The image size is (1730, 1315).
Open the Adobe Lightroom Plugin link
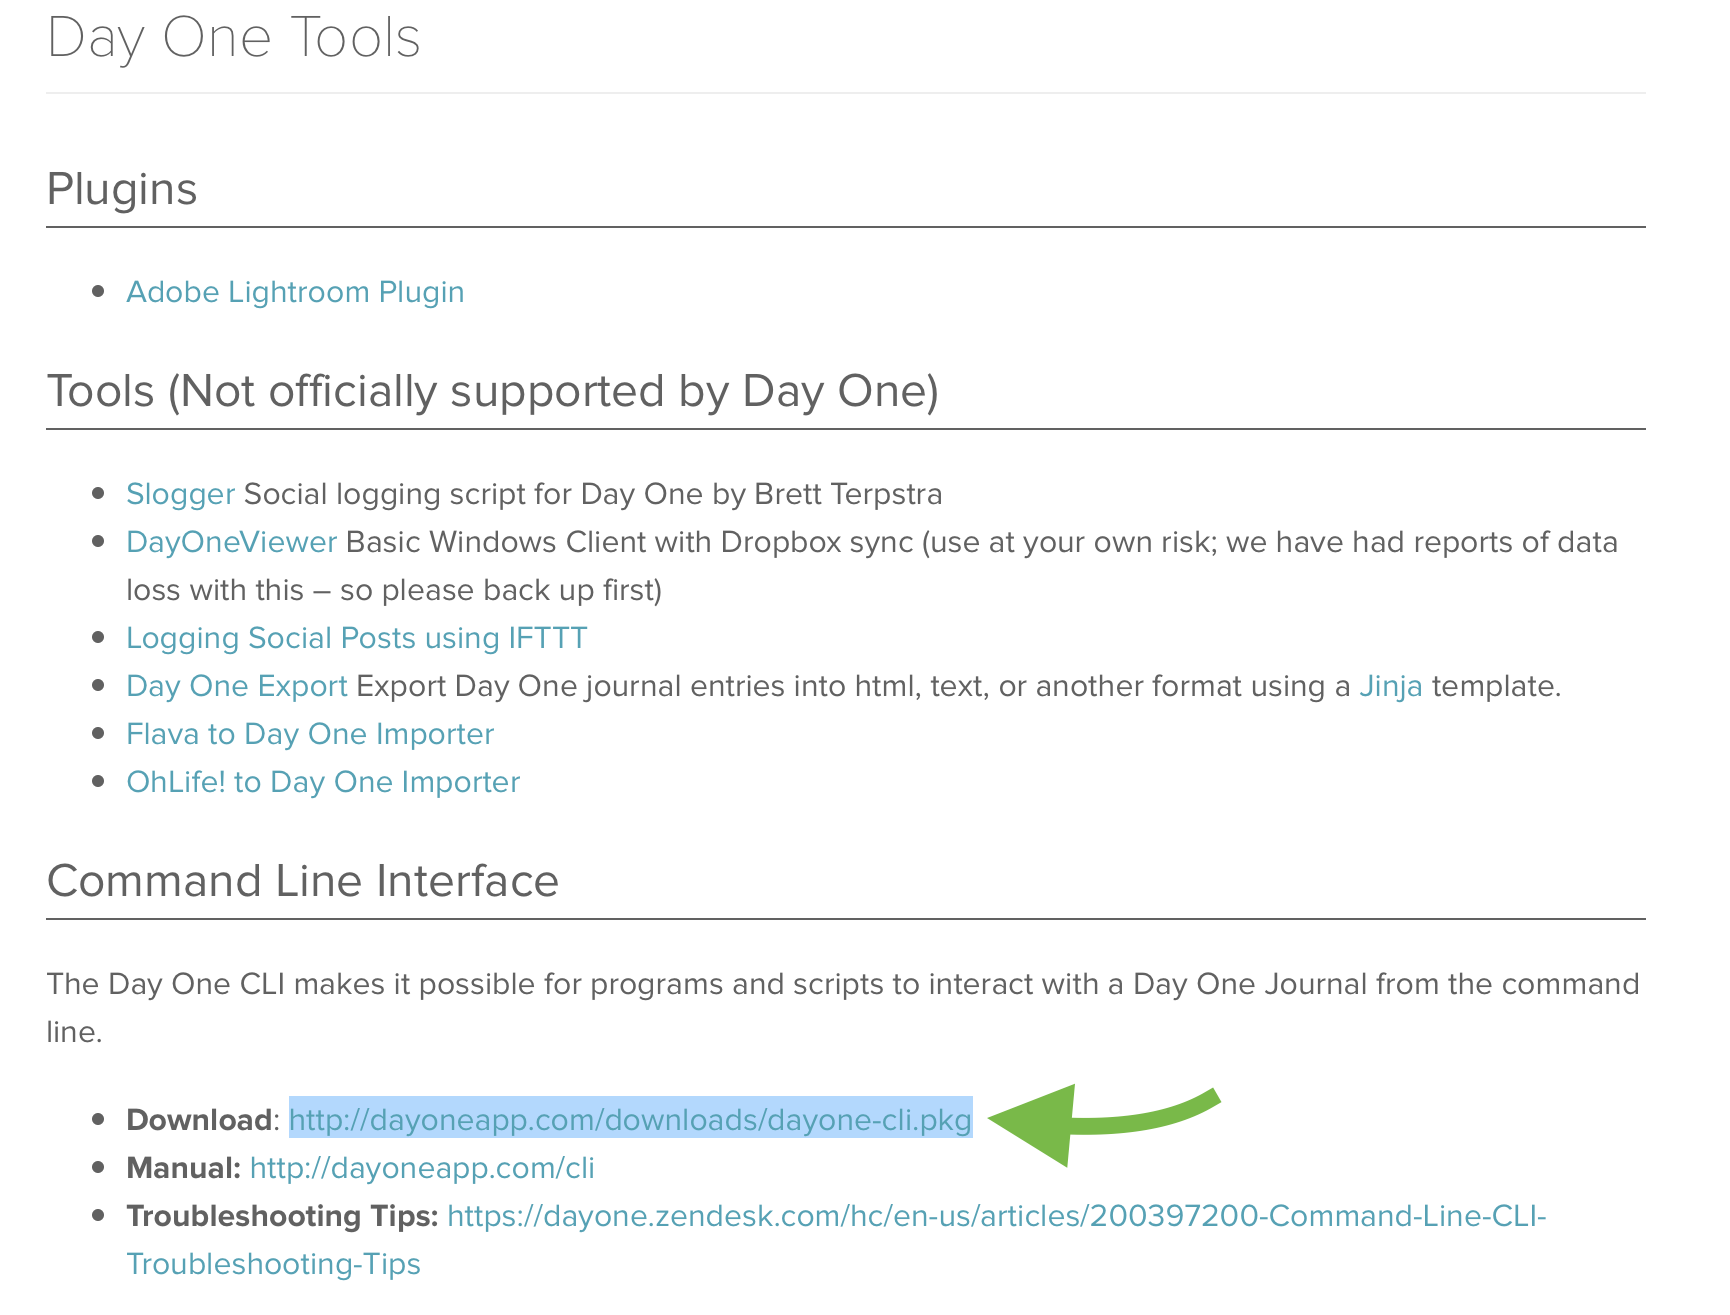coord(295,292)
